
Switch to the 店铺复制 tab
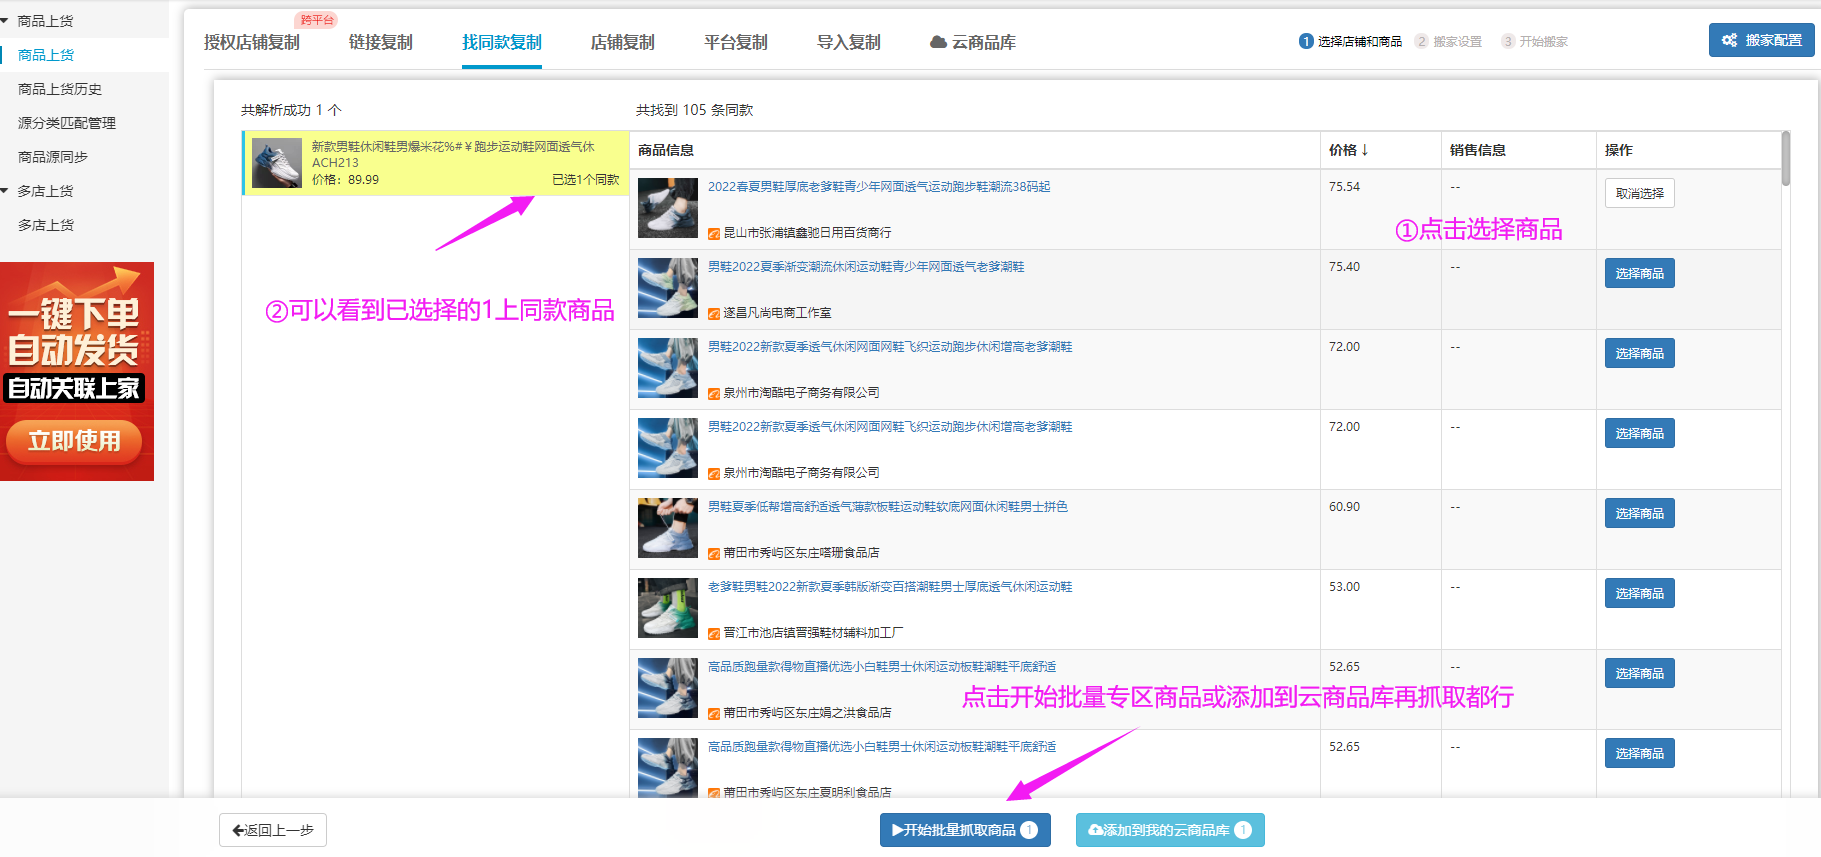coord(622,42)
